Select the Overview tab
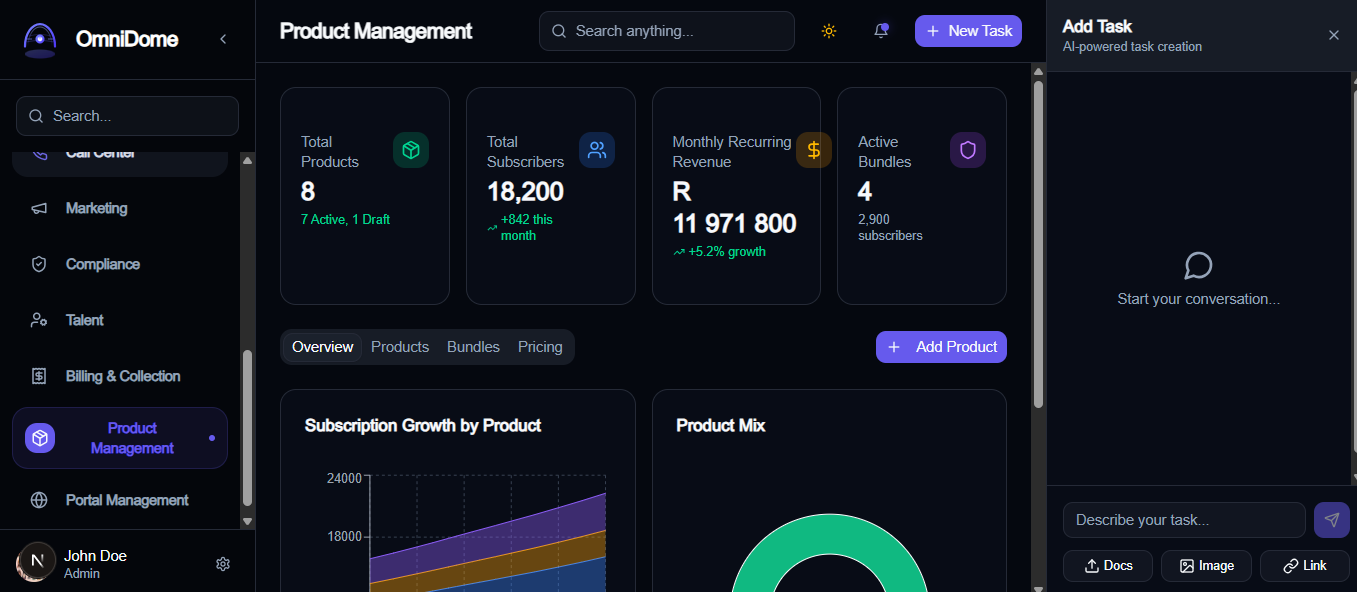 pos(322,347)
